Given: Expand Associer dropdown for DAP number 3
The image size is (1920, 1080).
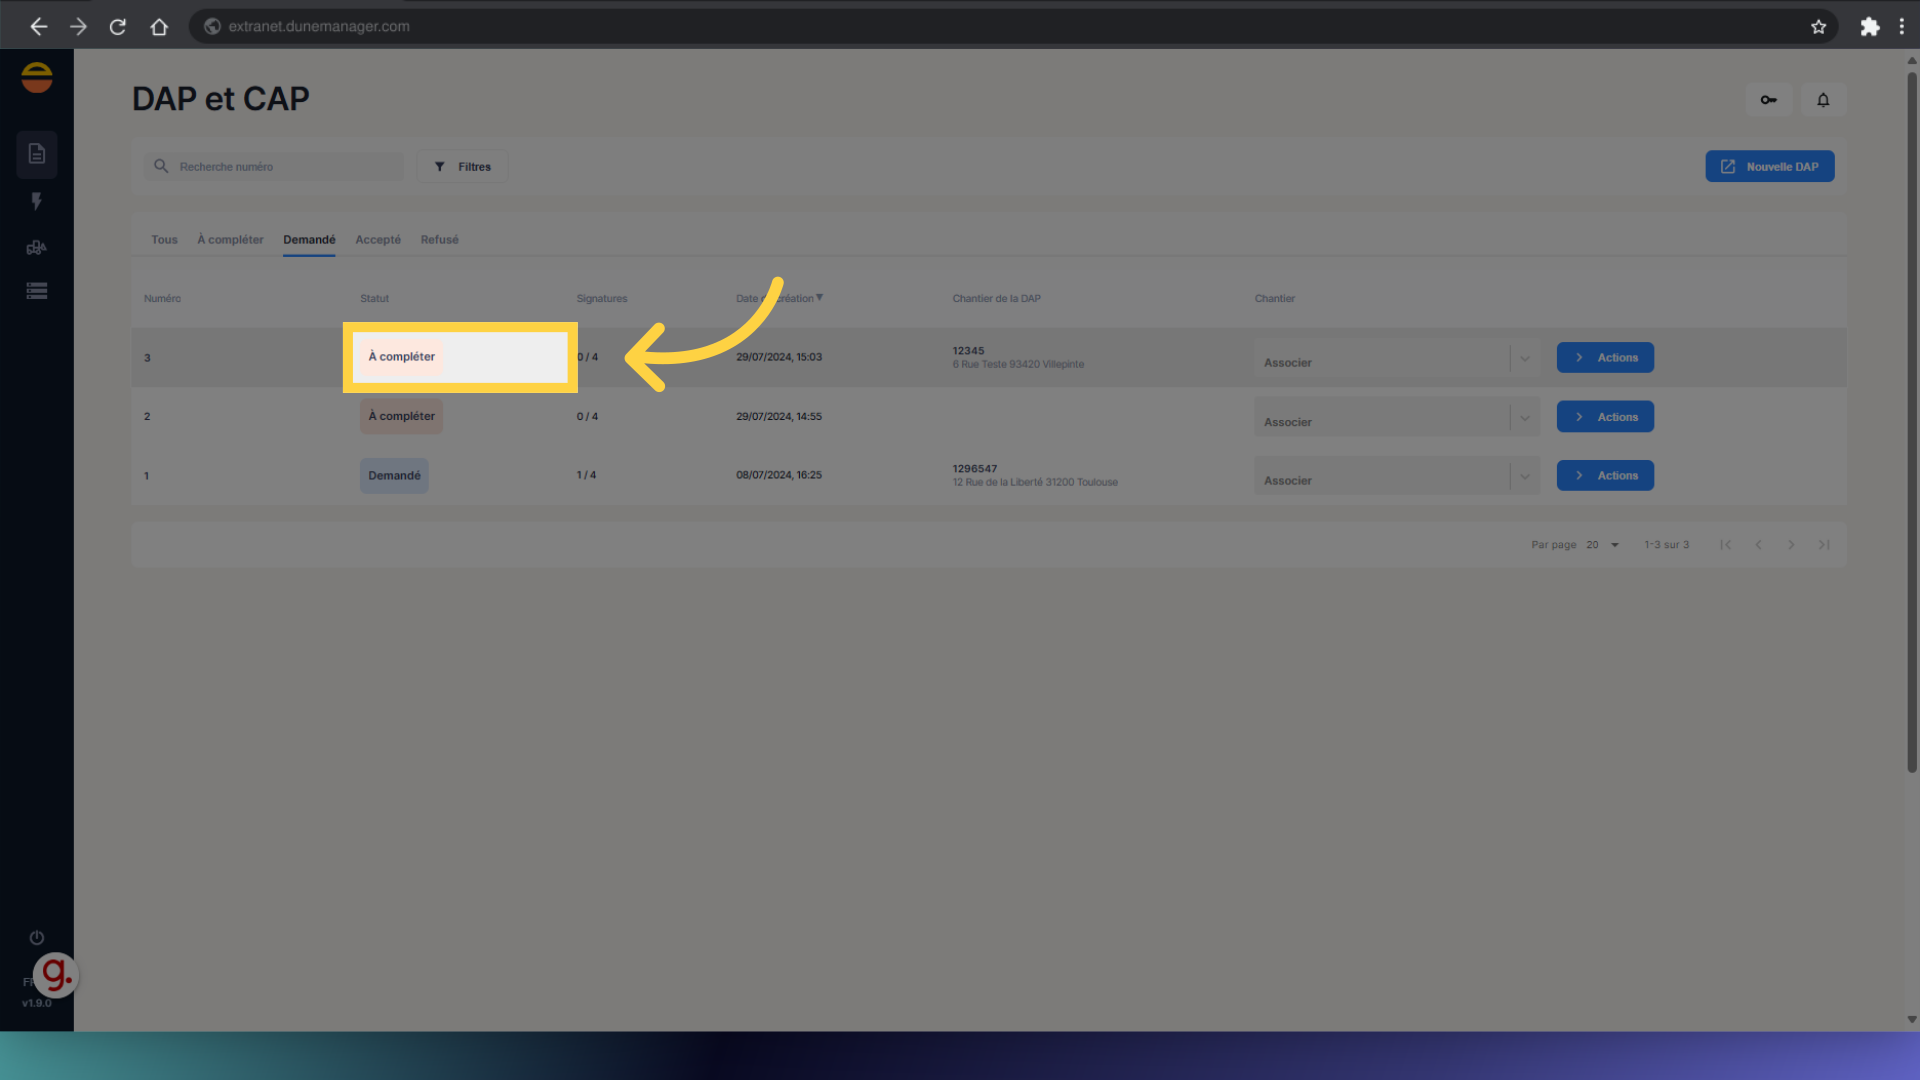Looking at the screenshot, I should click(x=1524, y=359).
